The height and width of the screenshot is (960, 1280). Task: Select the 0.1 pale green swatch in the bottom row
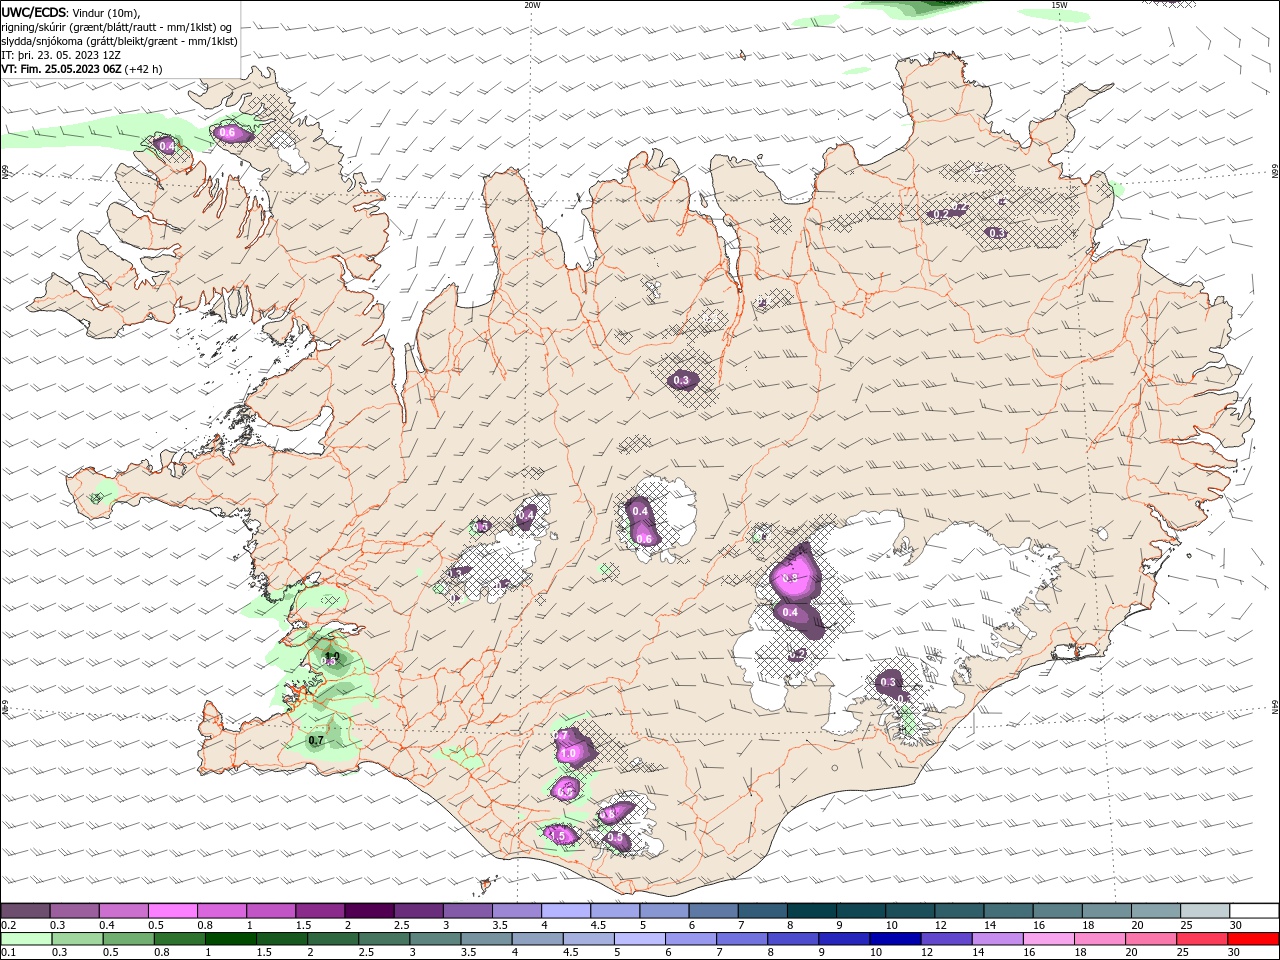coord(26,939)
